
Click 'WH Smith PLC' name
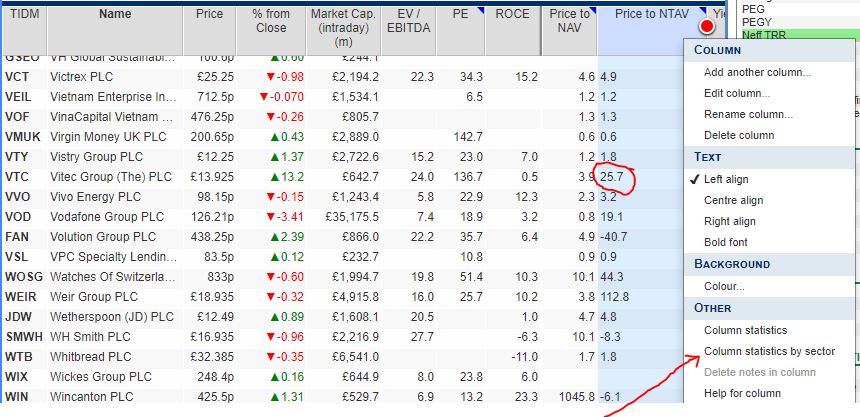pyautogui.click(x=88, y=337)
